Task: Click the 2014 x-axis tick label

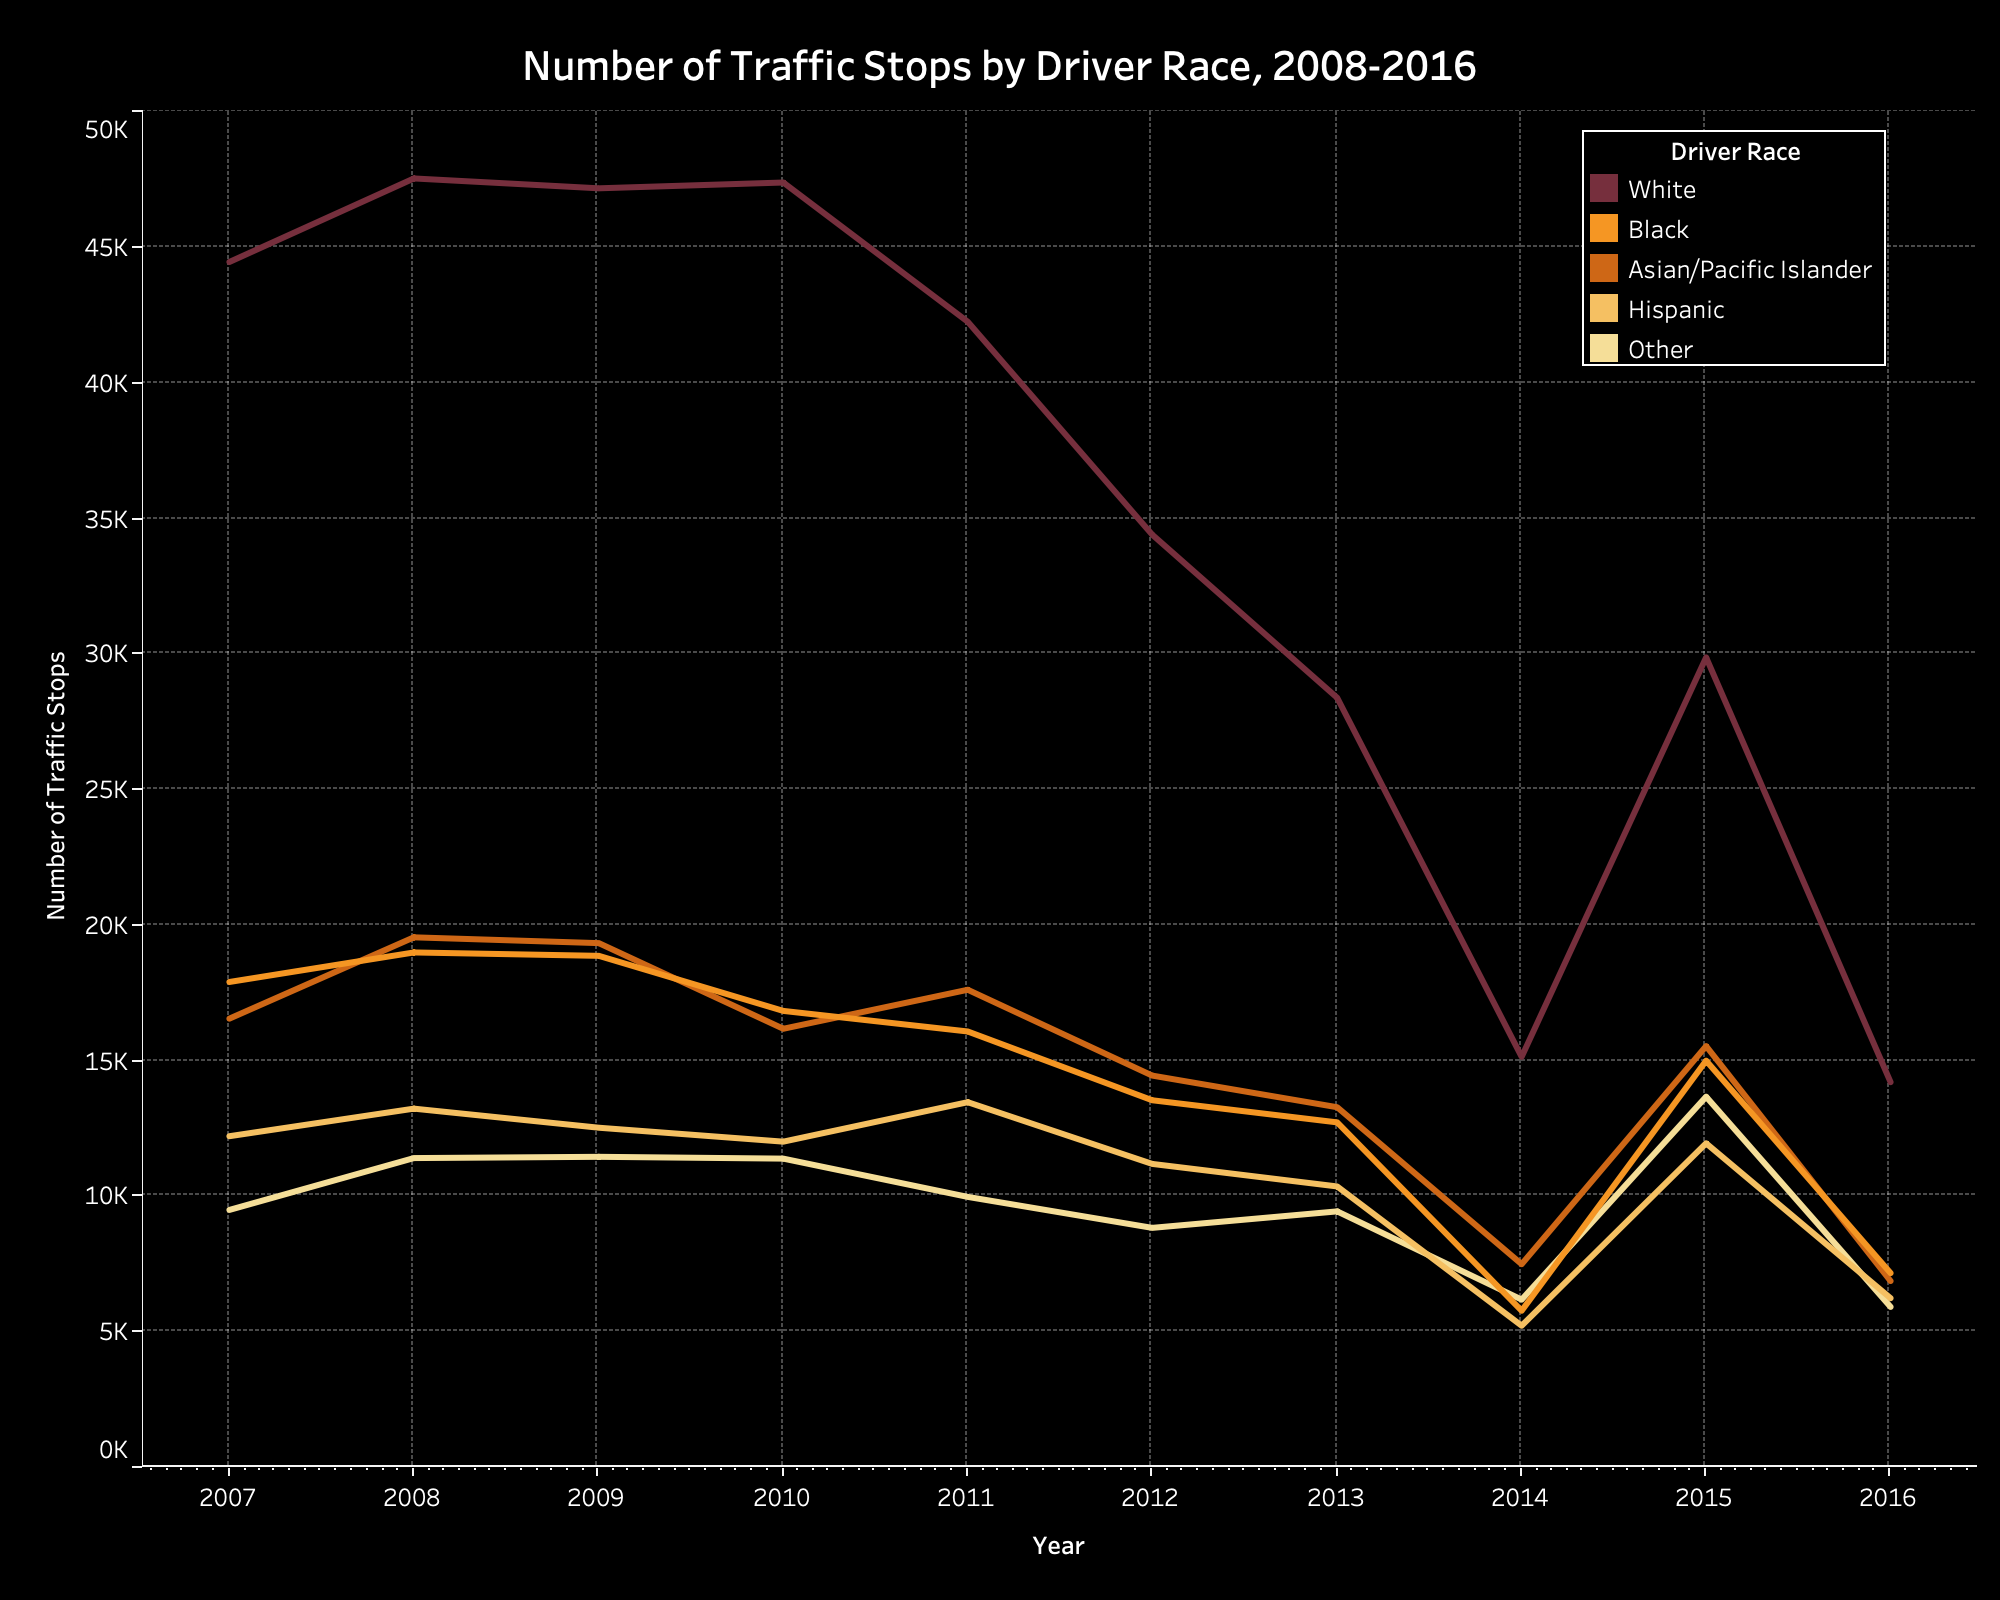Action: tap(1520, 1498)
